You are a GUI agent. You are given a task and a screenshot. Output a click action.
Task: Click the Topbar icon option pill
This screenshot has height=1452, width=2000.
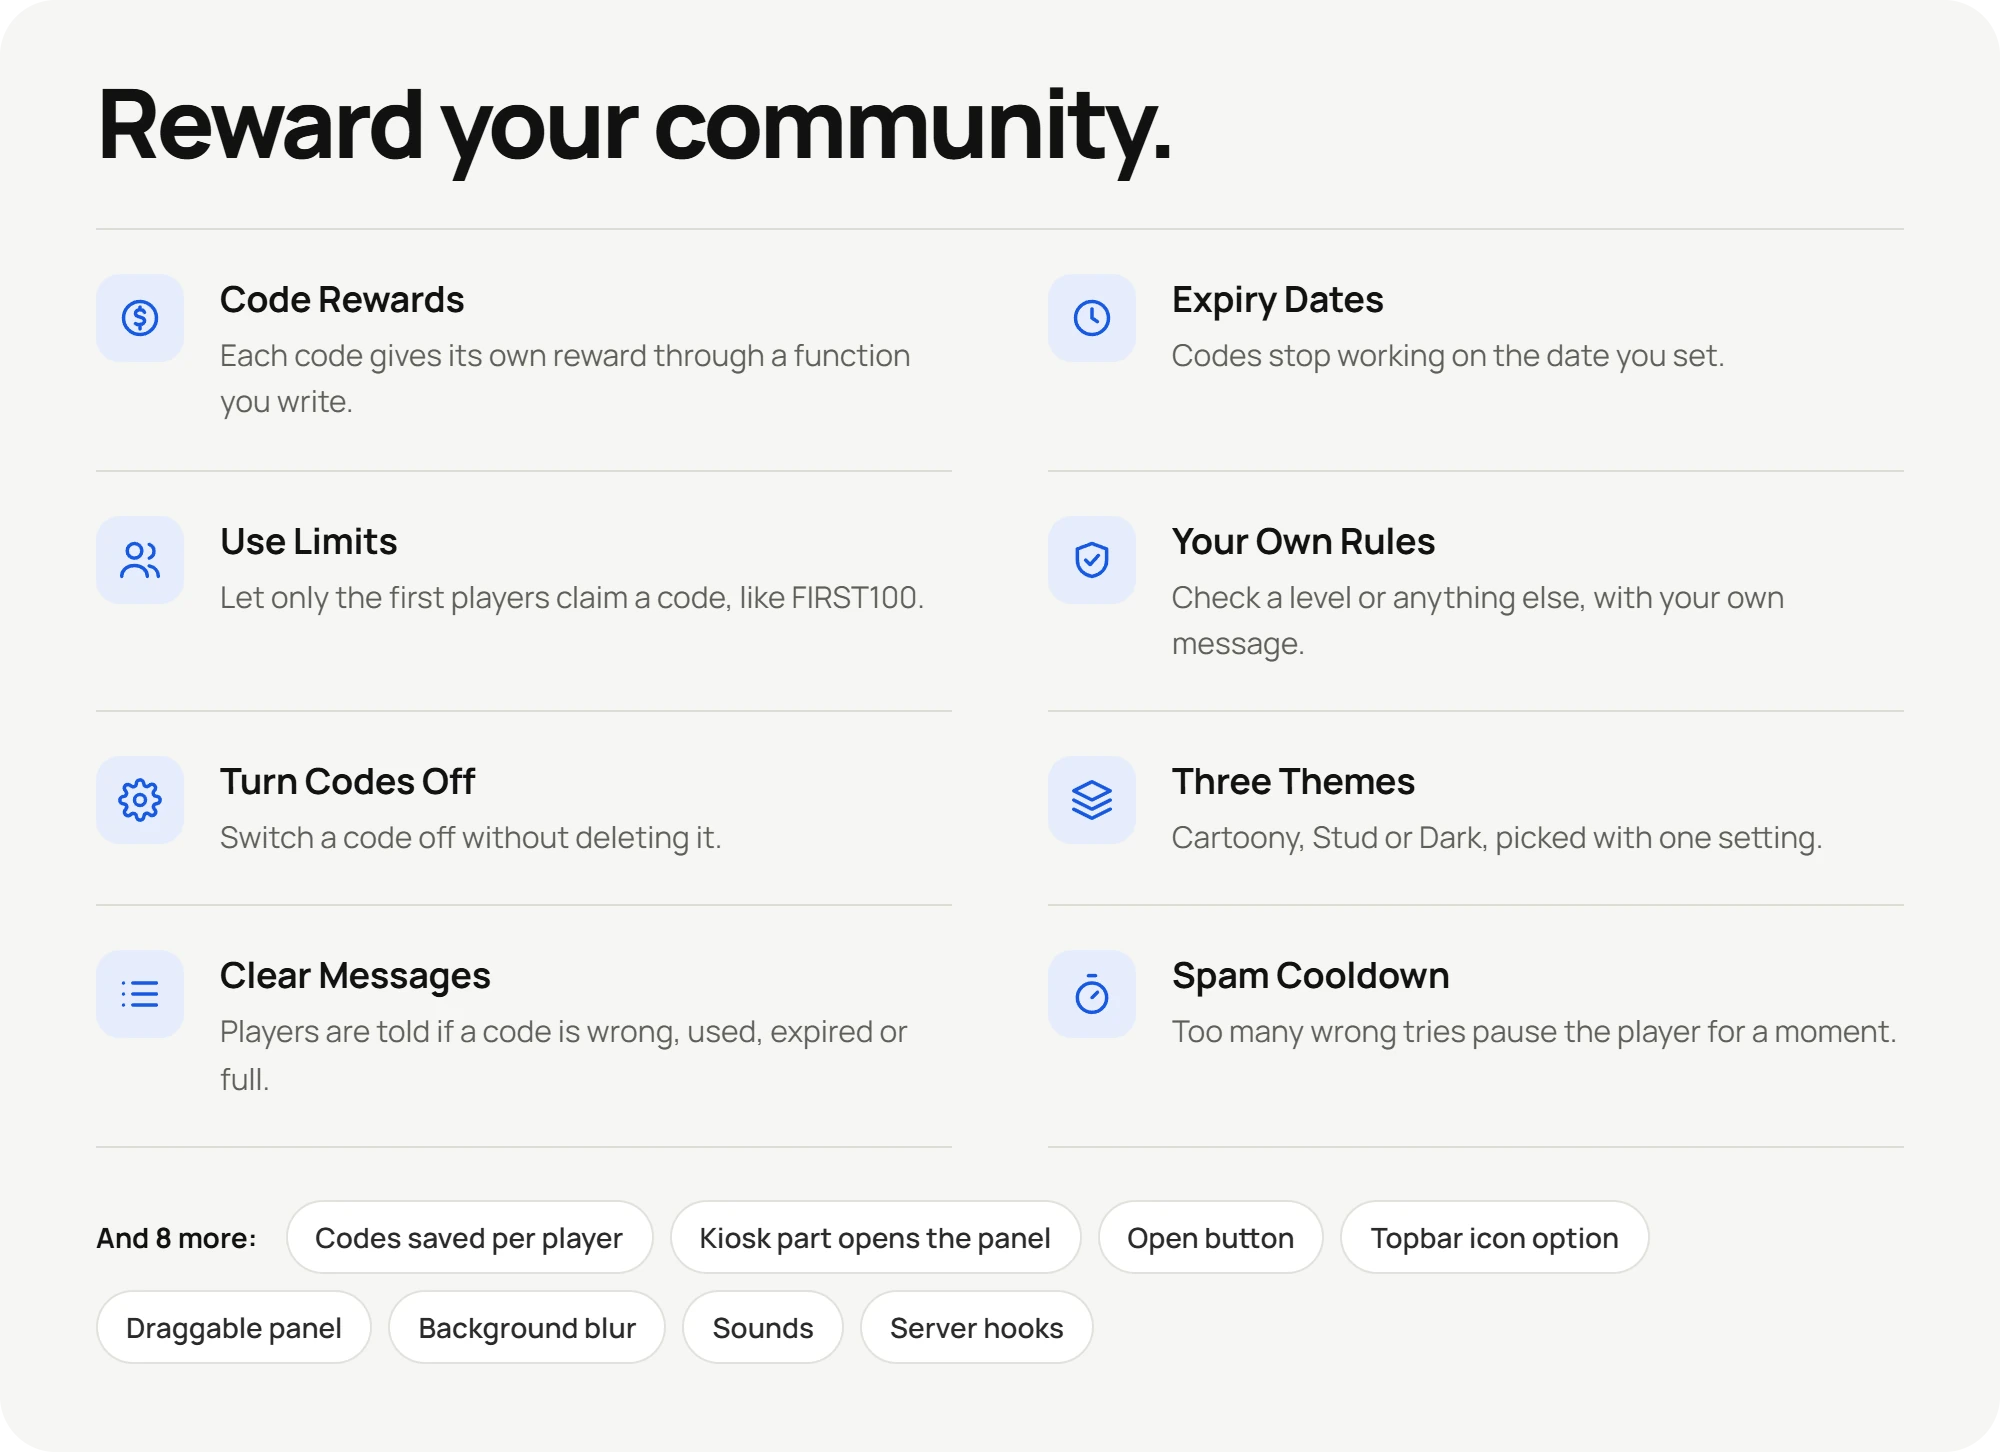(1495, 1238)
